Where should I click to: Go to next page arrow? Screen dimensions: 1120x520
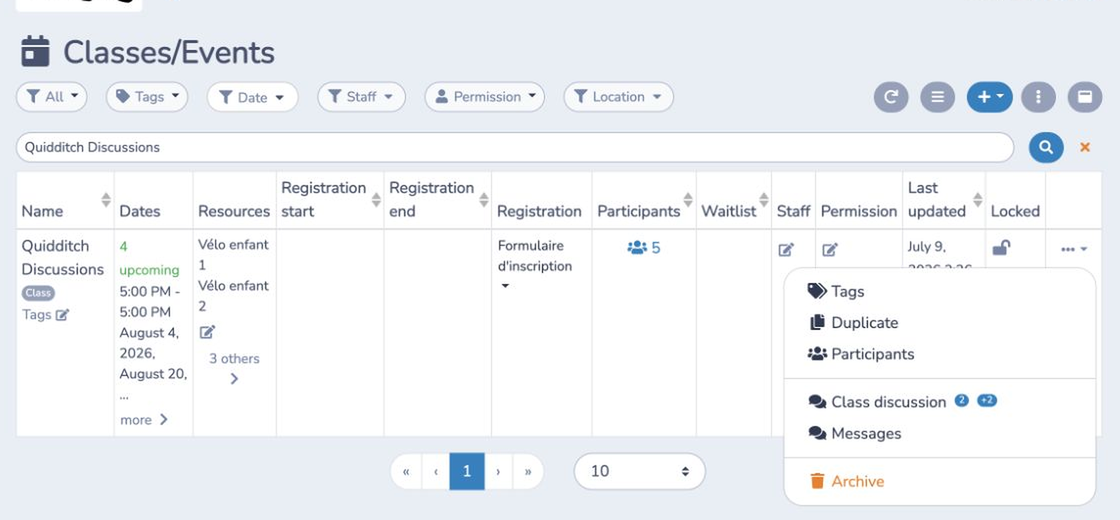(498, 471)
